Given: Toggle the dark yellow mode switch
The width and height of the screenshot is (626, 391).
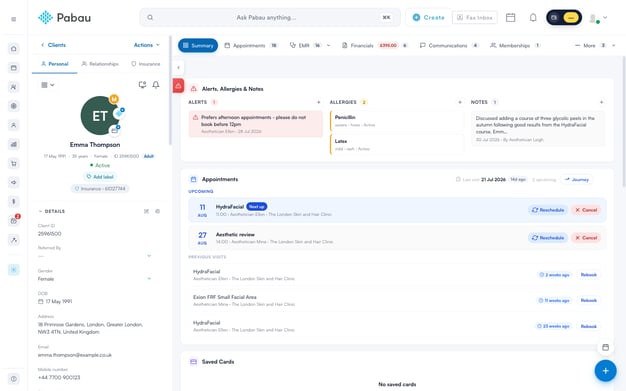Looking at the screenshot, I should (564, 18).
